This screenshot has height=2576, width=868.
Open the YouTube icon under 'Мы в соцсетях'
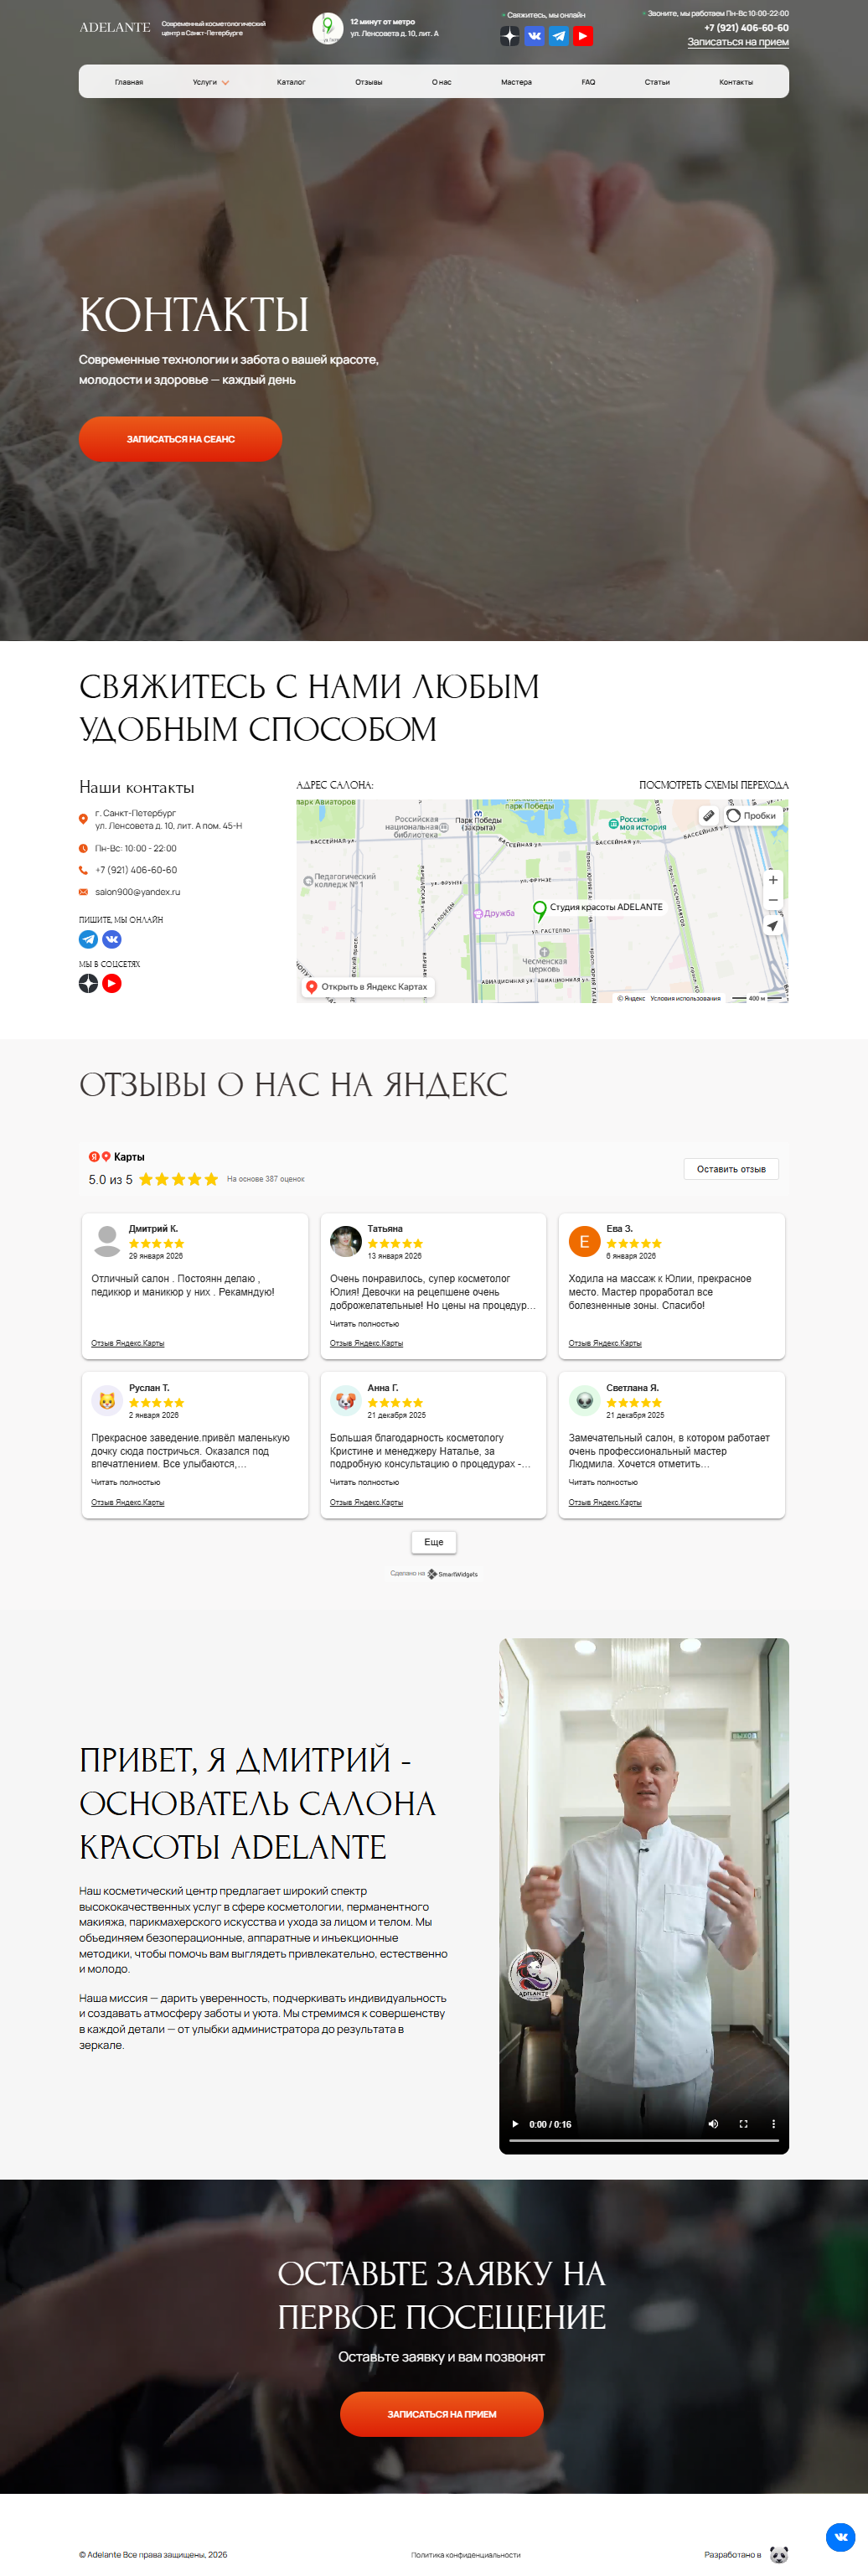[112, 983]
